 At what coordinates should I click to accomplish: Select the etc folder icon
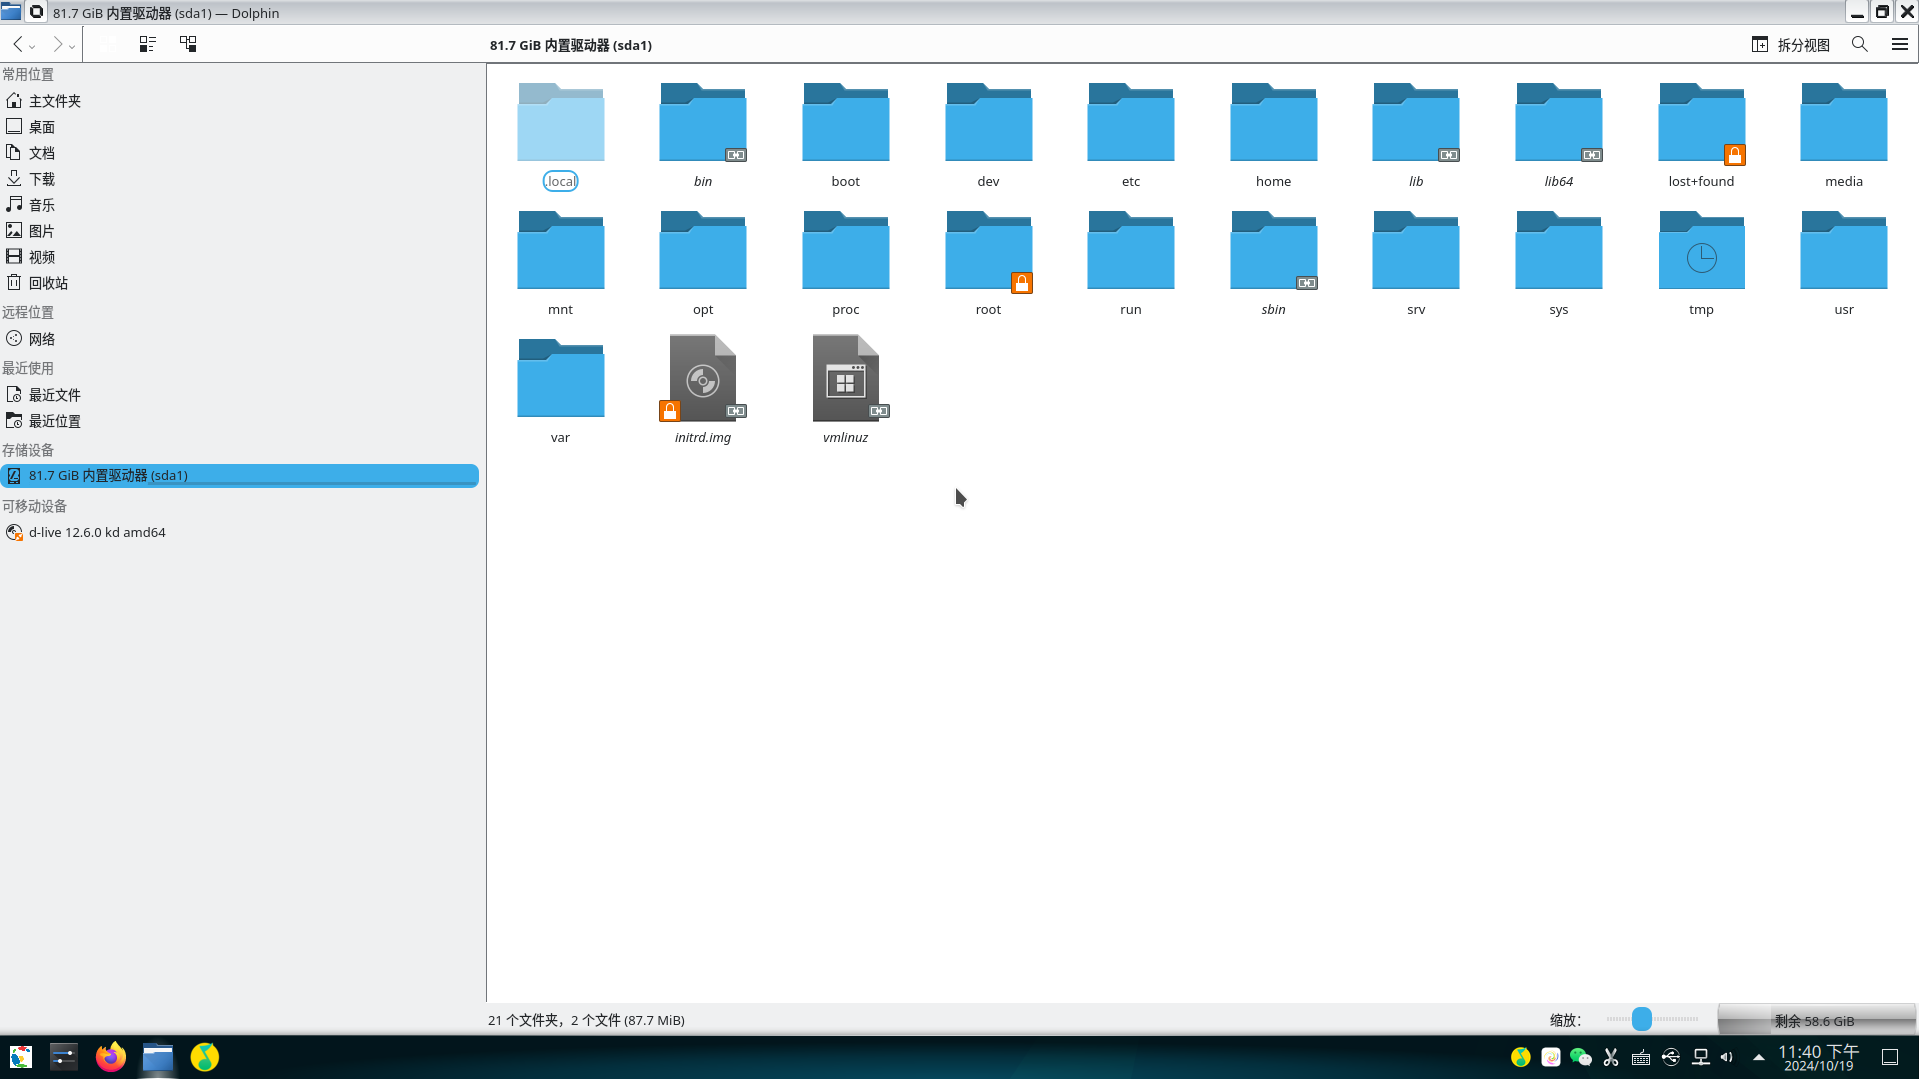click(x=1131, y=123)
